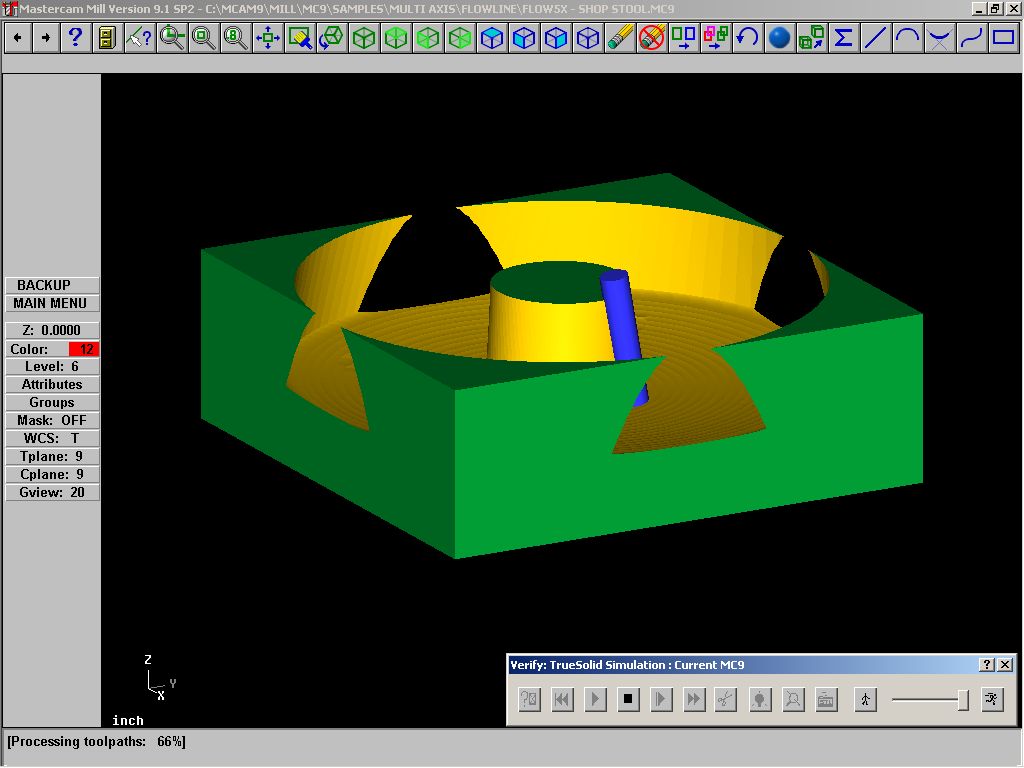Select the Fillet tool icon

(939, 38)
